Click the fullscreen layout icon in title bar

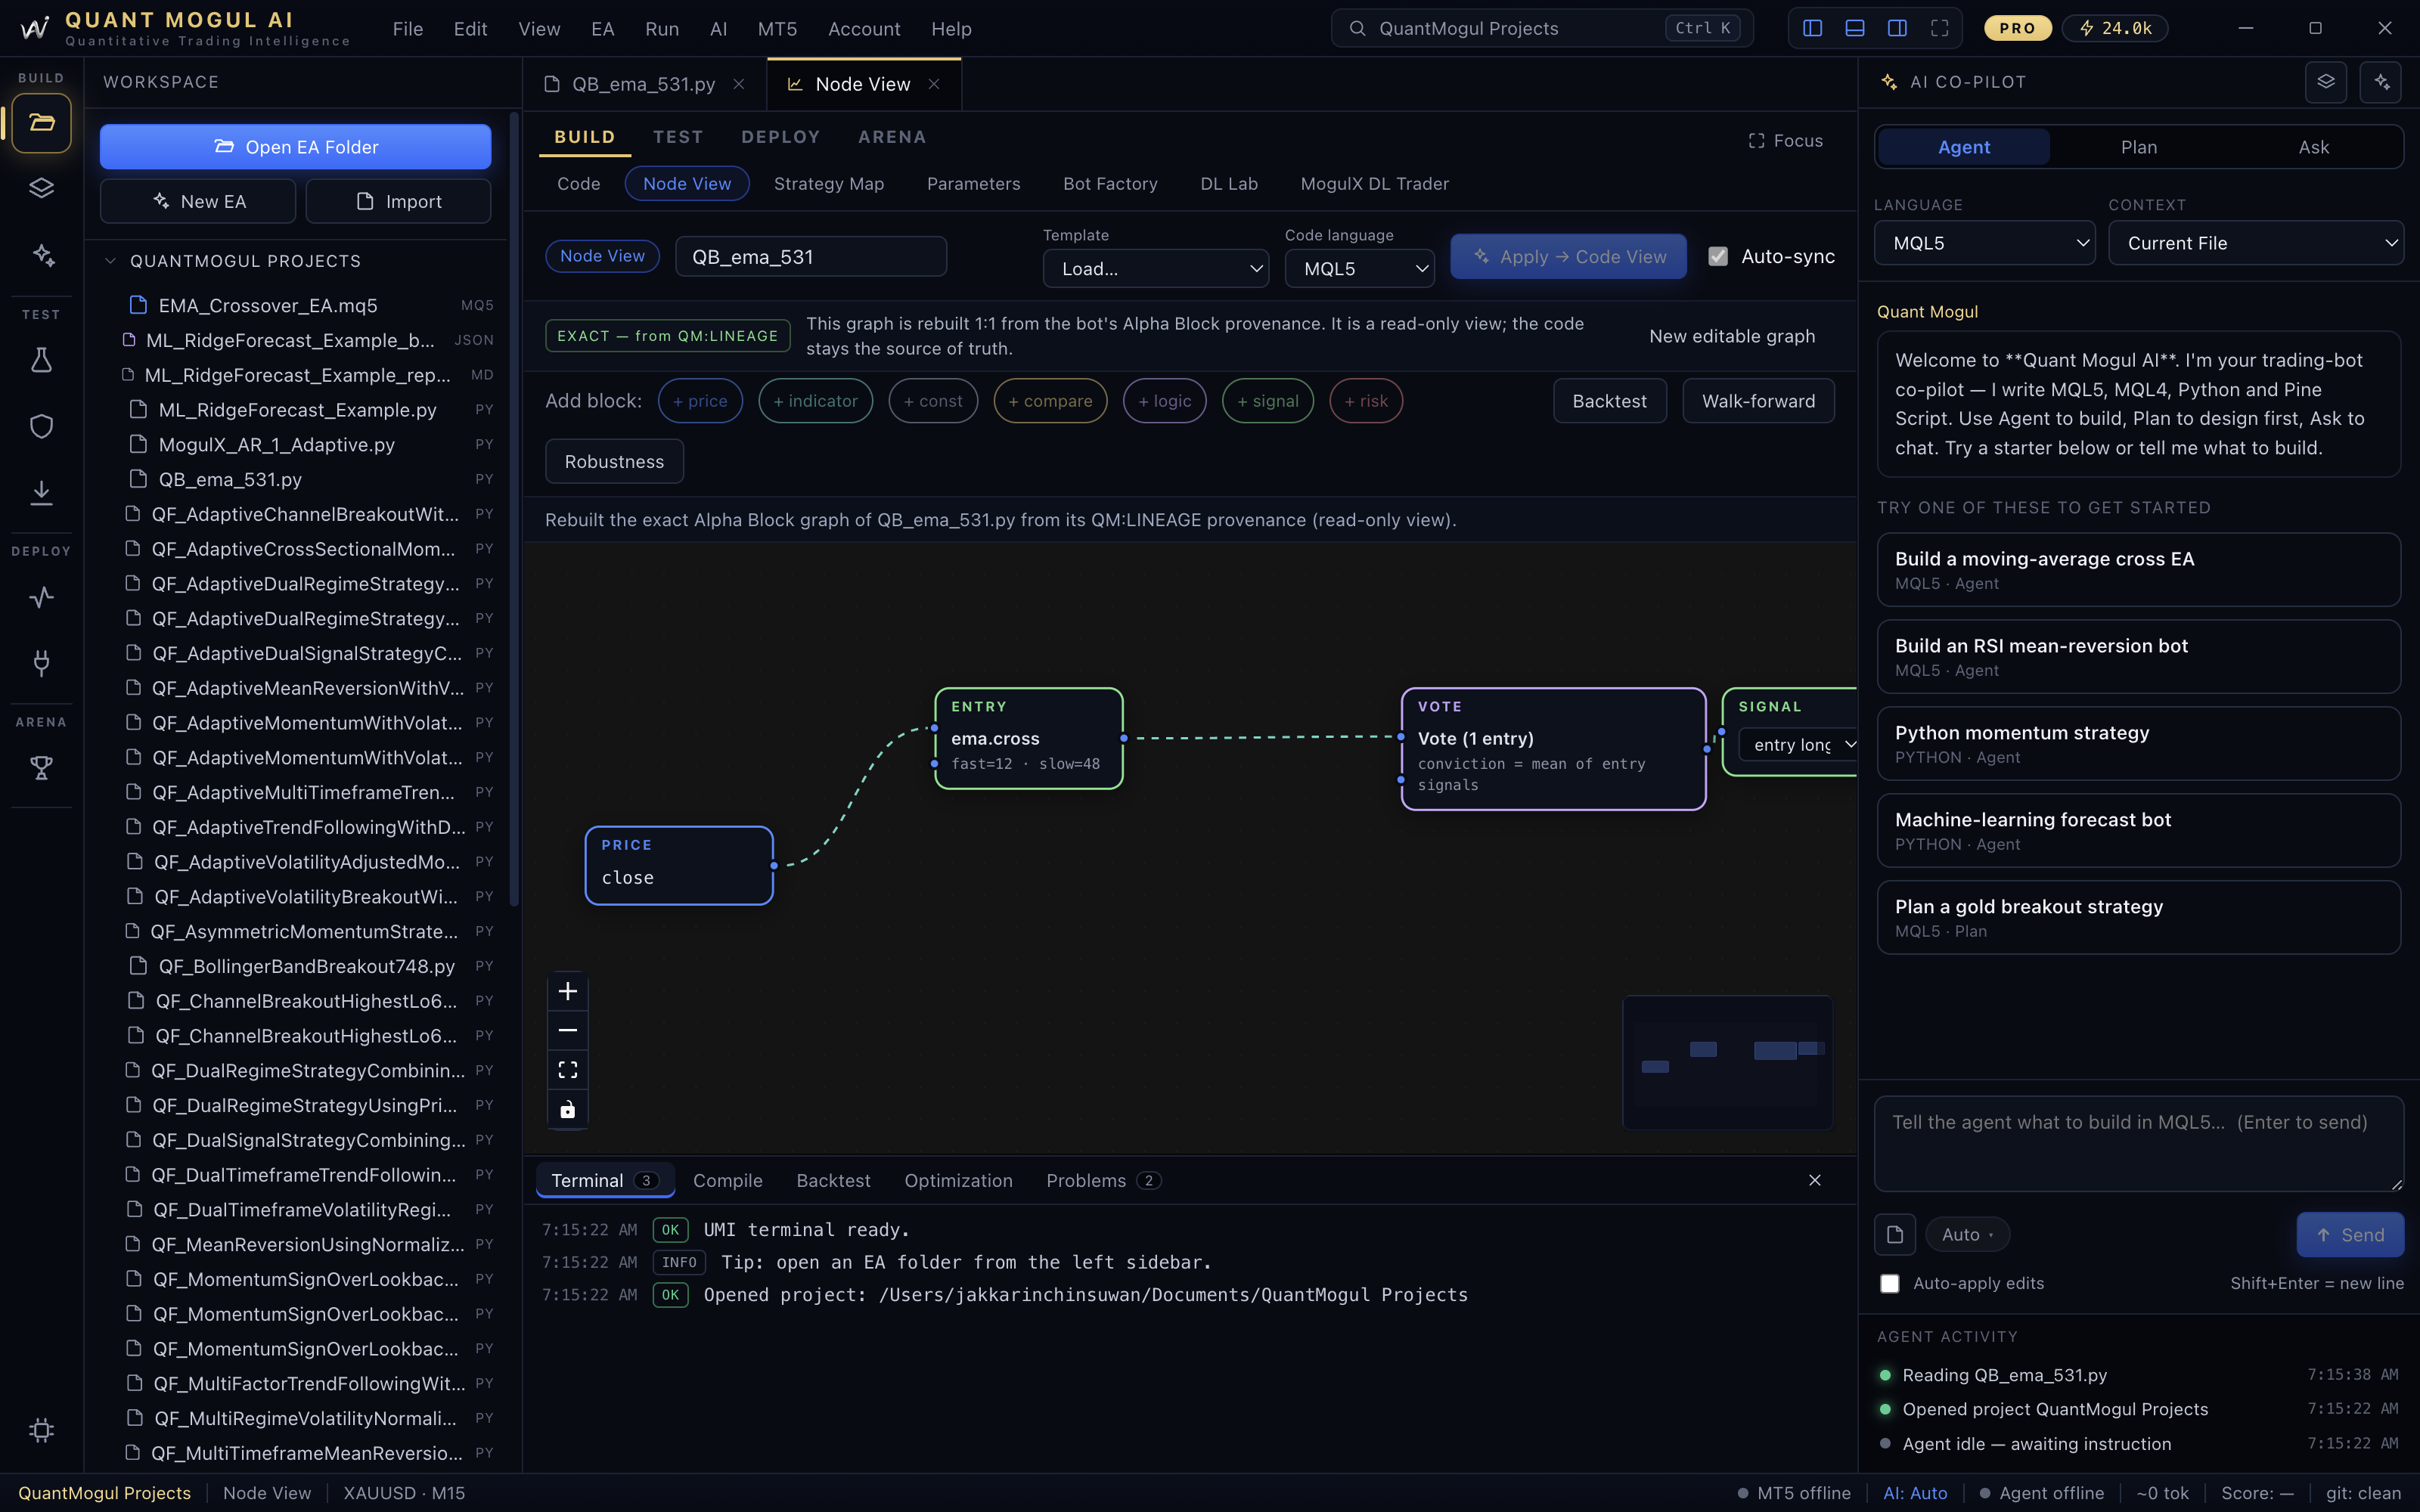pos(1939,28)
